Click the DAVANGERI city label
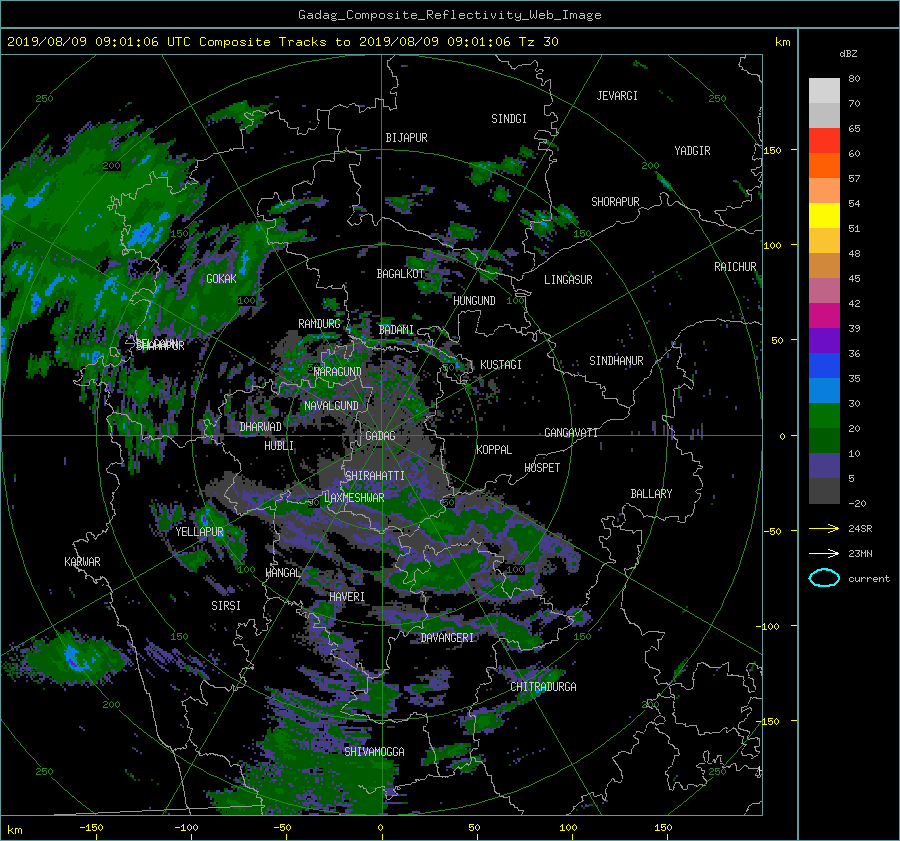 coord(447,638)
